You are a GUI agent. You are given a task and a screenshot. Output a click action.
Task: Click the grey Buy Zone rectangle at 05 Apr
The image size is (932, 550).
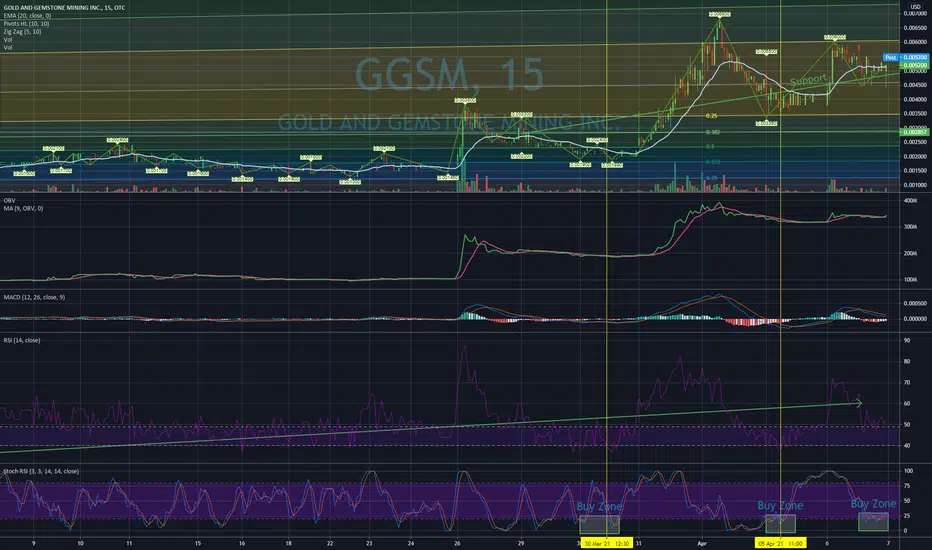[x=780, y=524]
